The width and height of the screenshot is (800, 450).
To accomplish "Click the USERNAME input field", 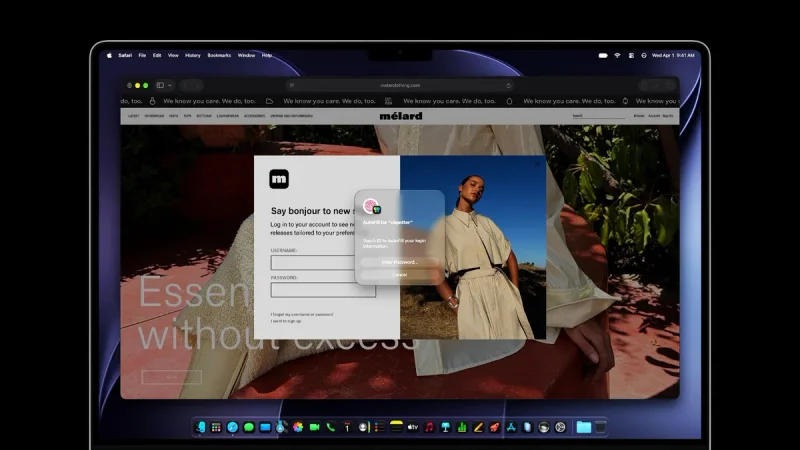I will tap(323, 262).
